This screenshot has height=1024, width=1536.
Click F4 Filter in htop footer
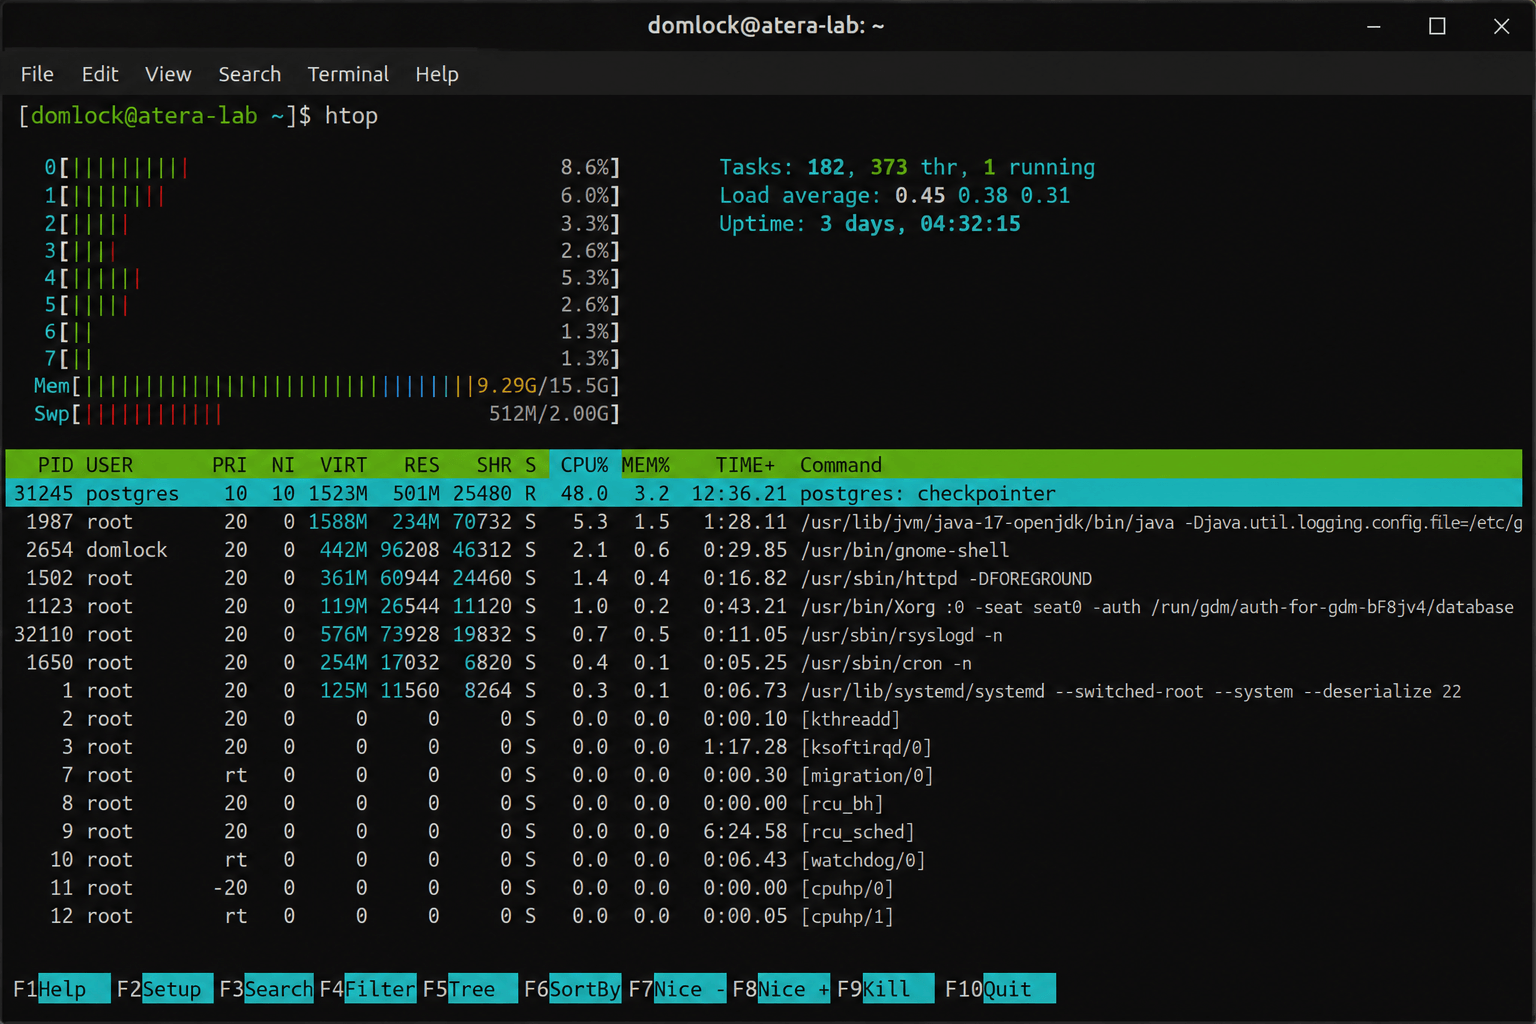click(x=368, y=989)
